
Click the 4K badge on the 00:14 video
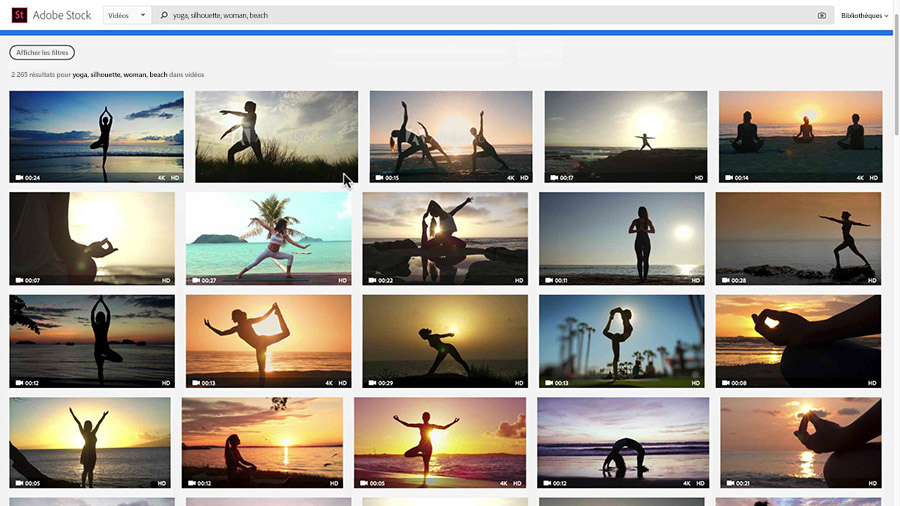tap(860, 178)
